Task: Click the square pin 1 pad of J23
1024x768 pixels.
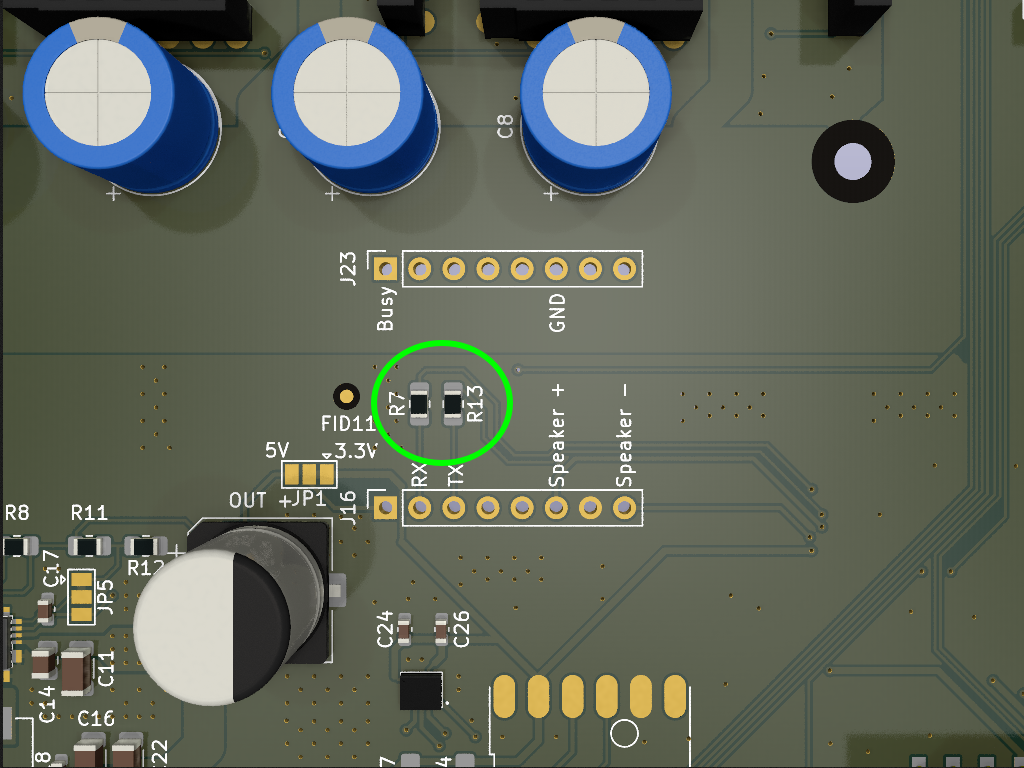Action: coord(386,268)
